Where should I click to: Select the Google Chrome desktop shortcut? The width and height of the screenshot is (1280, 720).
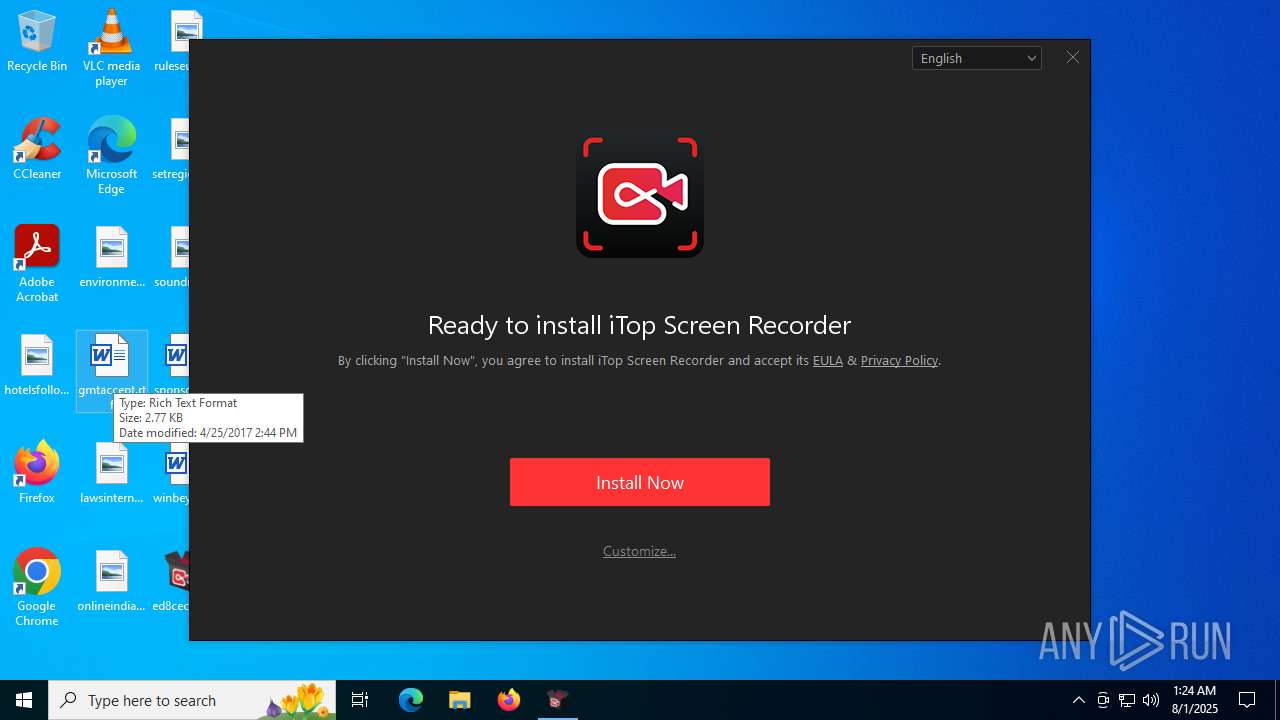click(x=37, y=588)
